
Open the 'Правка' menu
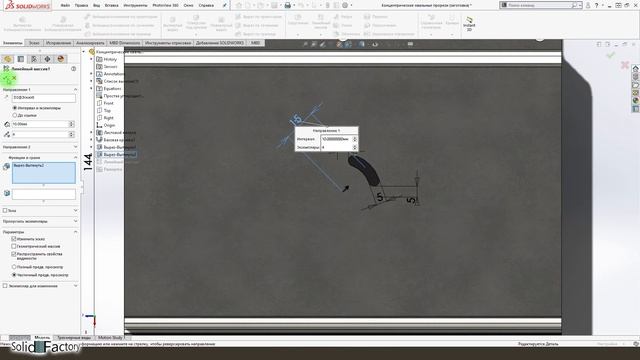[x=81, y=5]
